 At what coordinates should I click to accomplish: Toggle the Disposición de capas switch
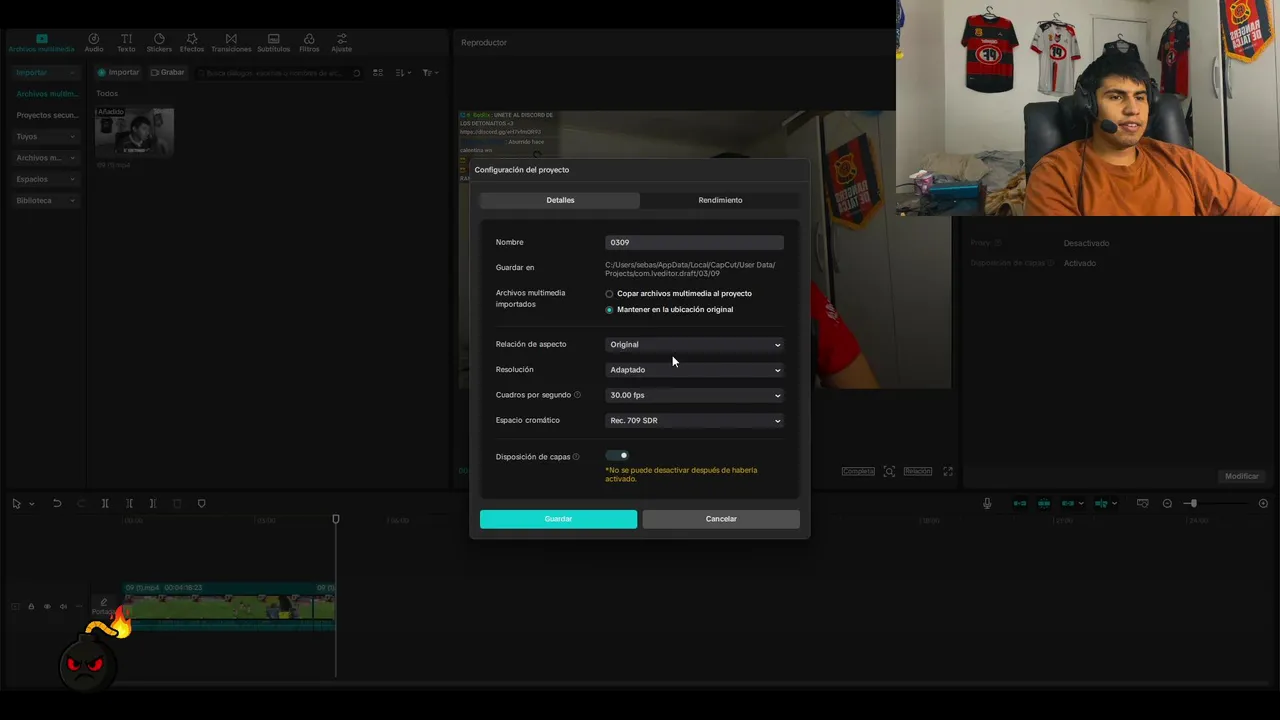click(x=617, y=456)
